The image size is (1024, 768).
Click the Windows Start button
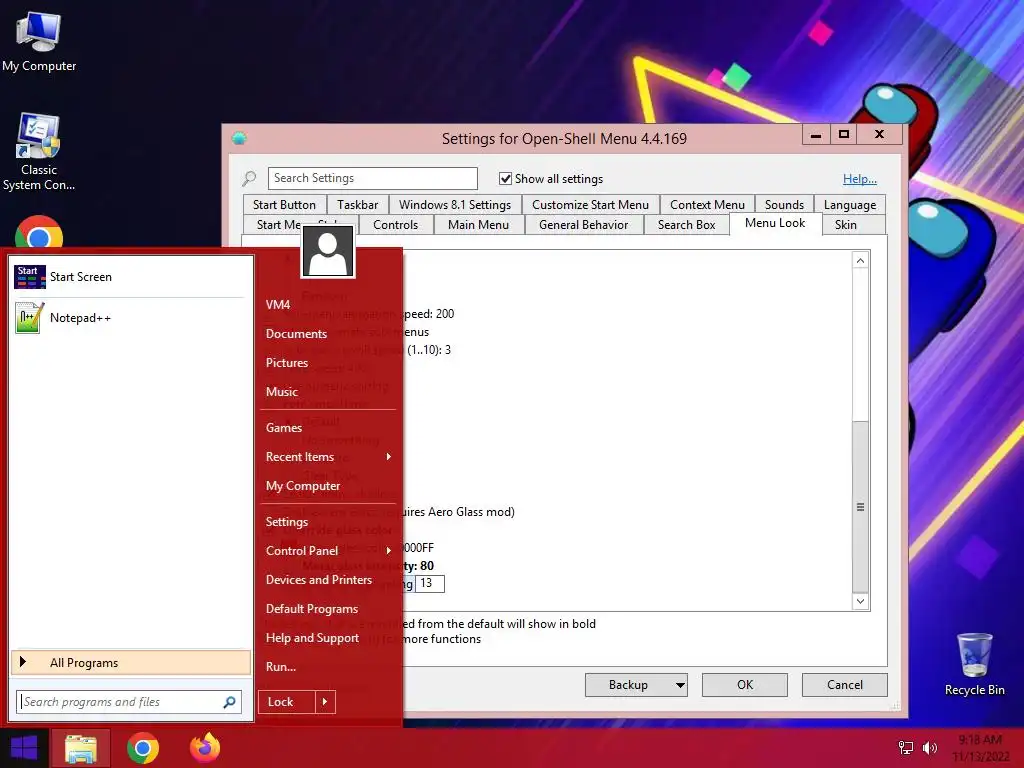coord(24,748)
